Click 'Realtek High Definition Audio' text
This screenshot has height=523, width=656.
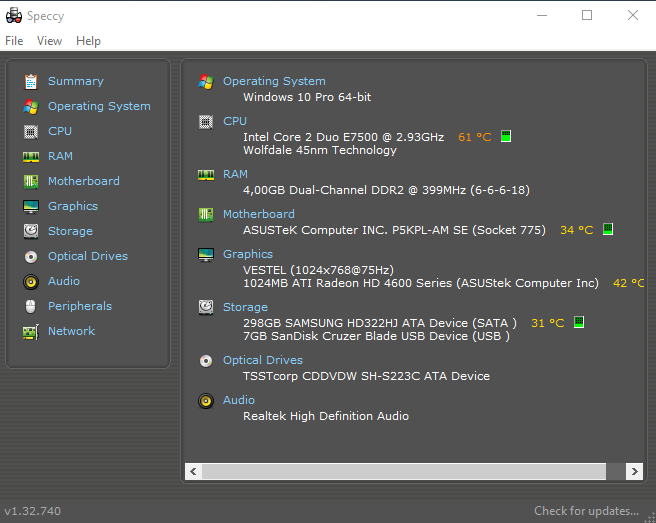pos(326,416)
